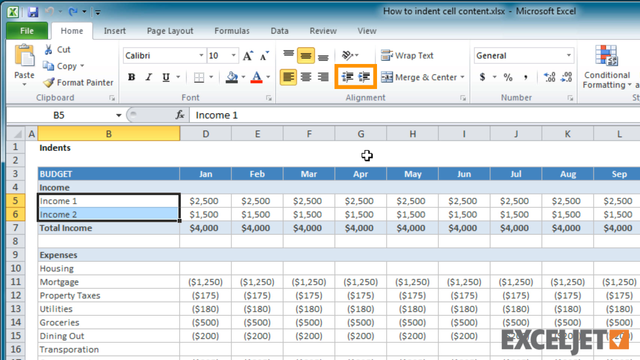Select the Total Income cell

pos(109,228)
